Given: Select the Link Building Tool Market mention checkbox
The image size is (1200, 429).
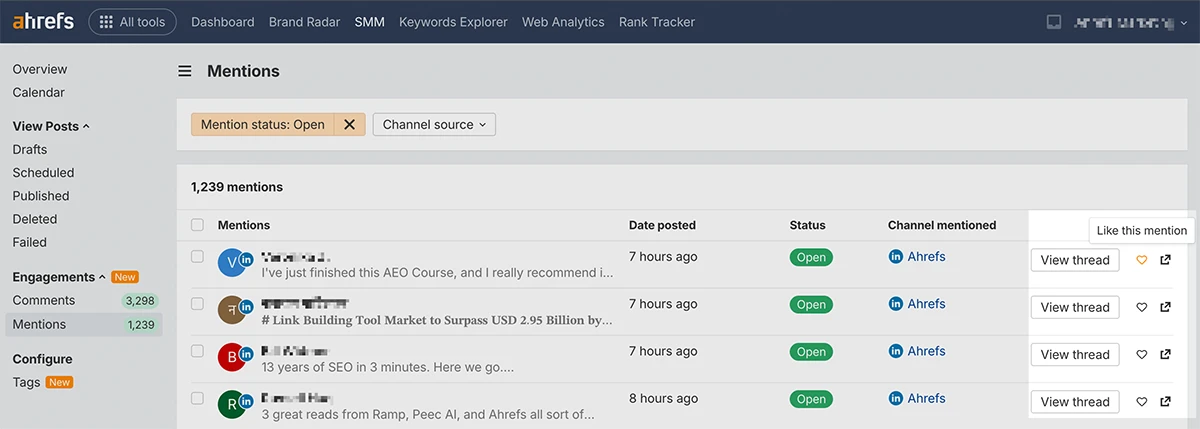Looking at the screenshot, I should pyautogui.click(x=197, y=304).
